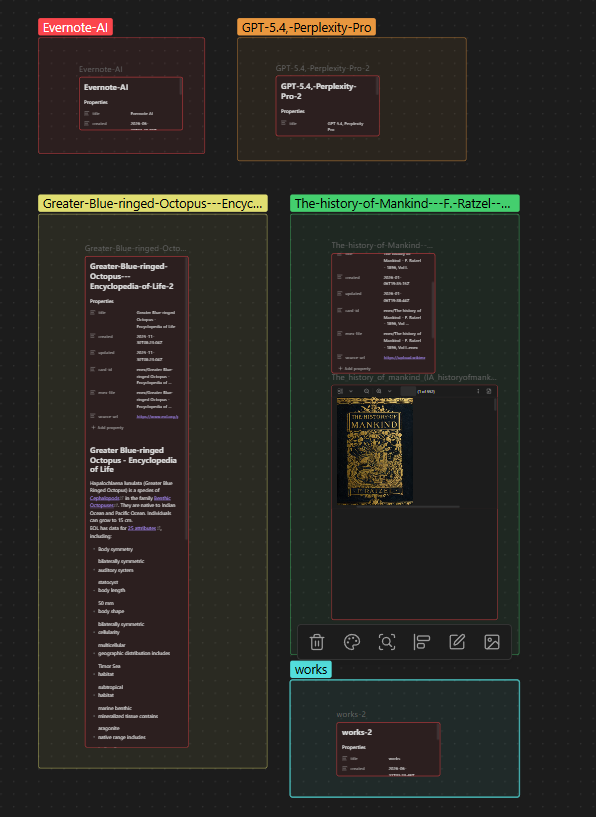Click created property icon in octopus card

click(93, 336)
